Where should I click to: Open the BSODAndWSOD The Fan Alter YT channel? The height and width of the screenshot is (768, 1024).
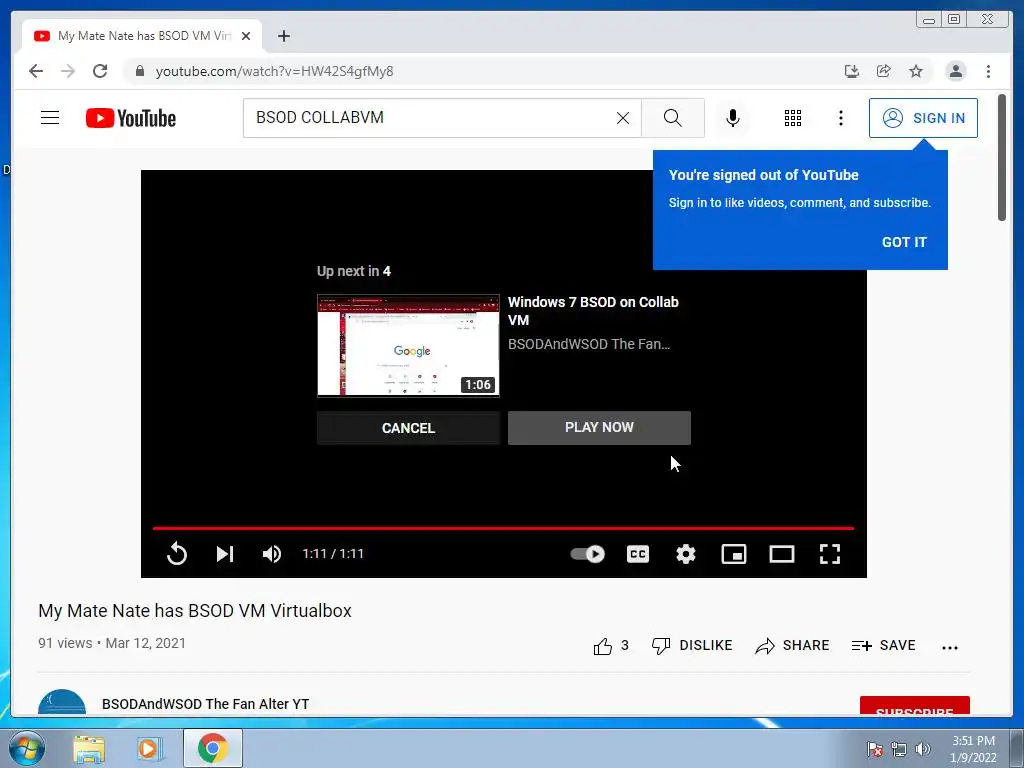click(205, 704)
